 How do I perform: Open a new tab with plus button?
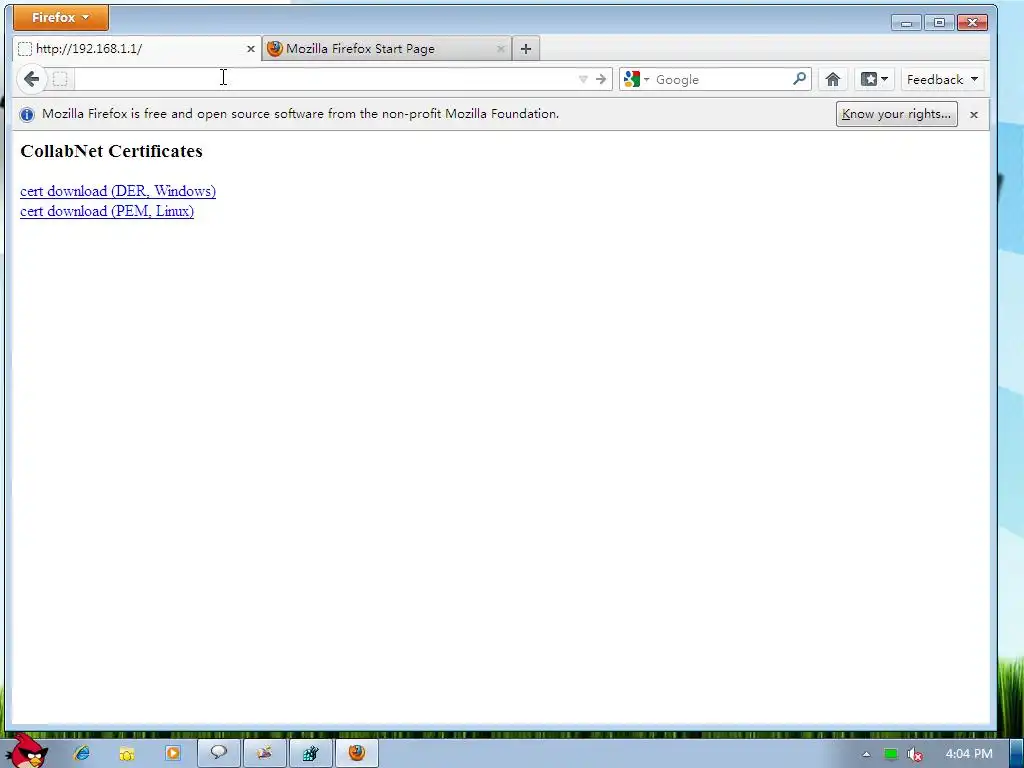pos(526,49)
